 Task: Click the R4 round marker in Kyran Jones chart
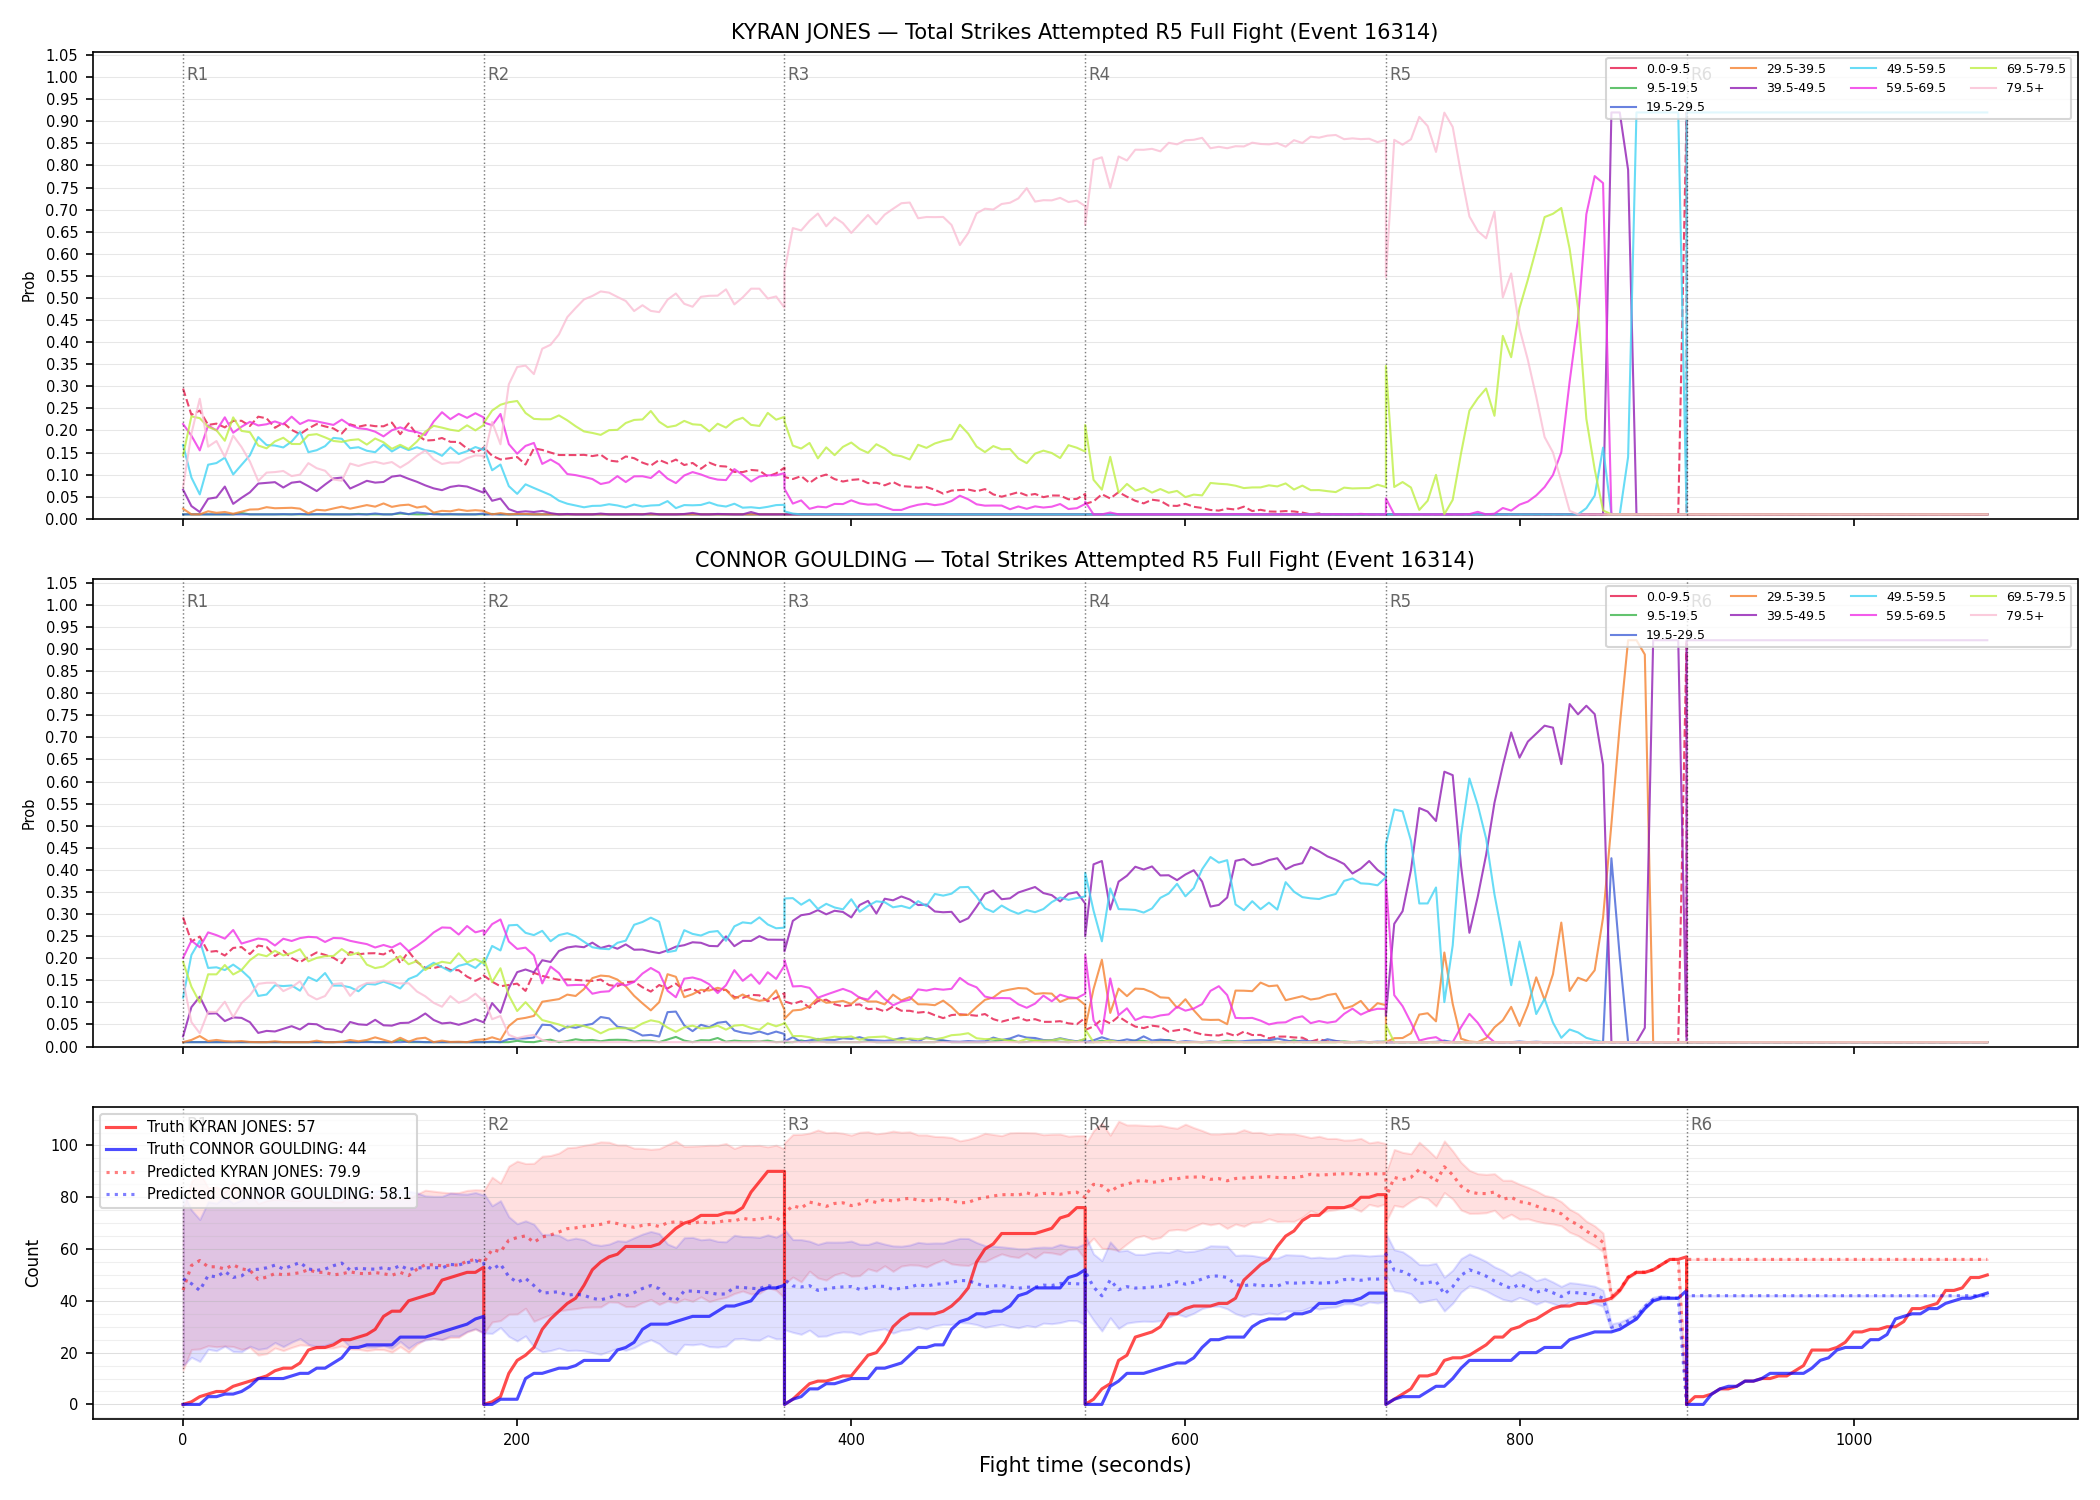click(1099, 74)
